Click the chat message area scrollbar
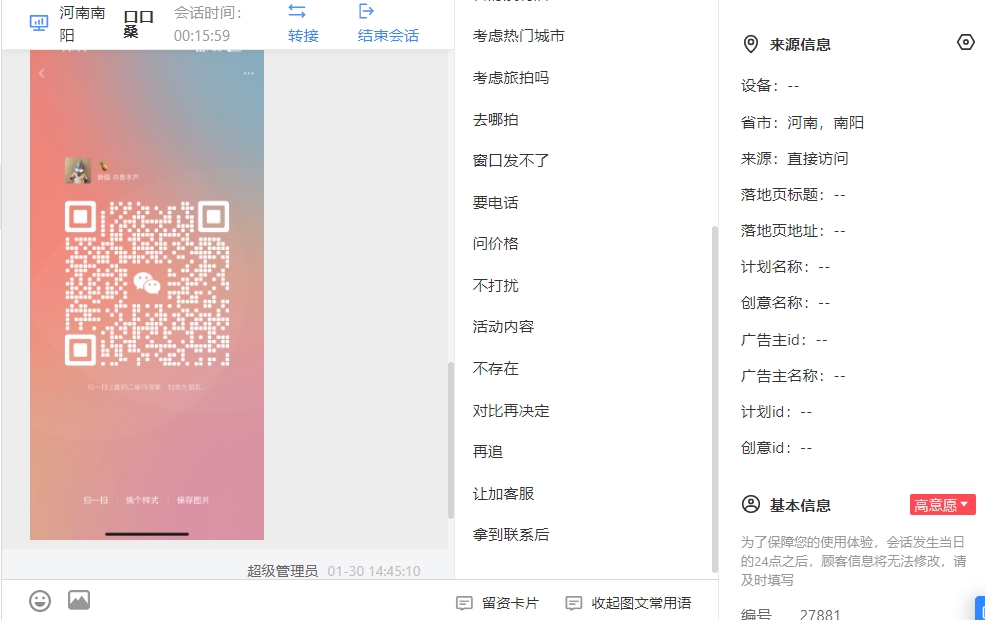The height and width of the screenshot is (620, 985). point(450,440)
